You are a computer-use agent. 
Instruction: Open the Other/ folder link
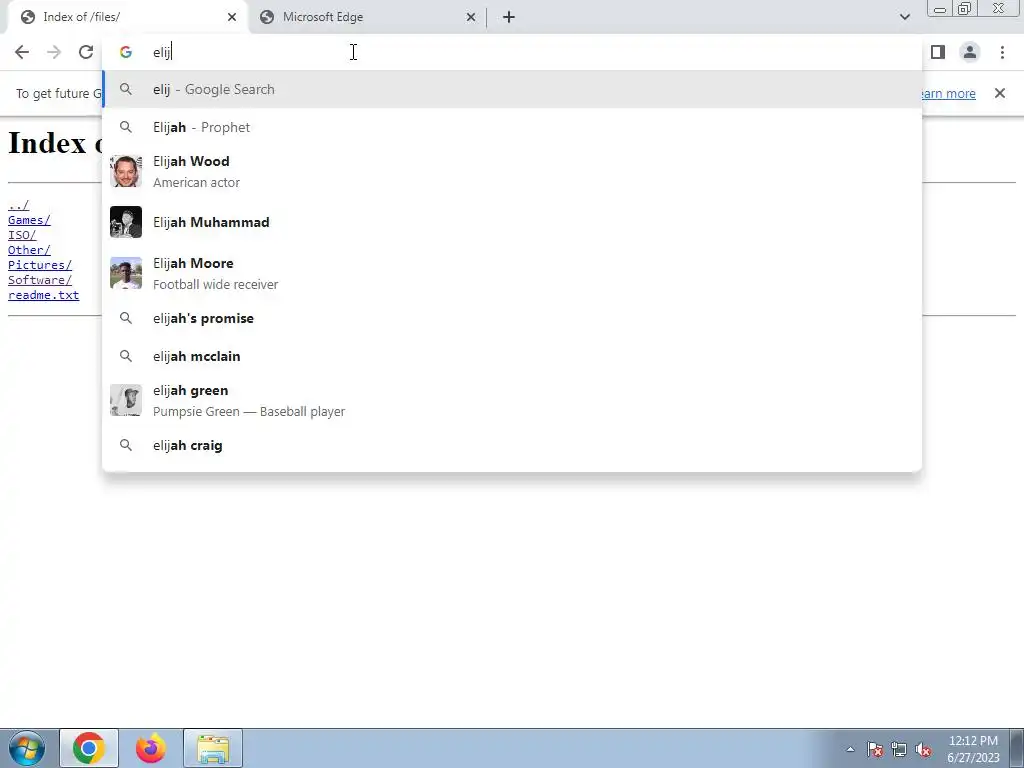[x=29, y=250]
